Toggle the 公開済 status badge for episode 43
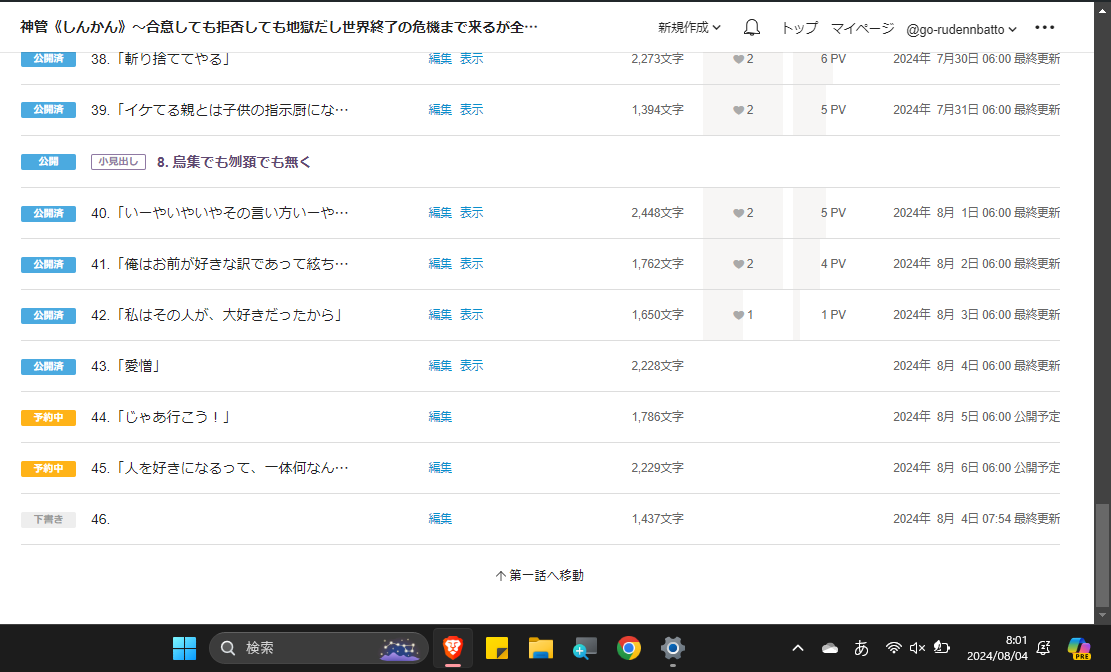The image size is (1111, 672). [x=48, y=366]
